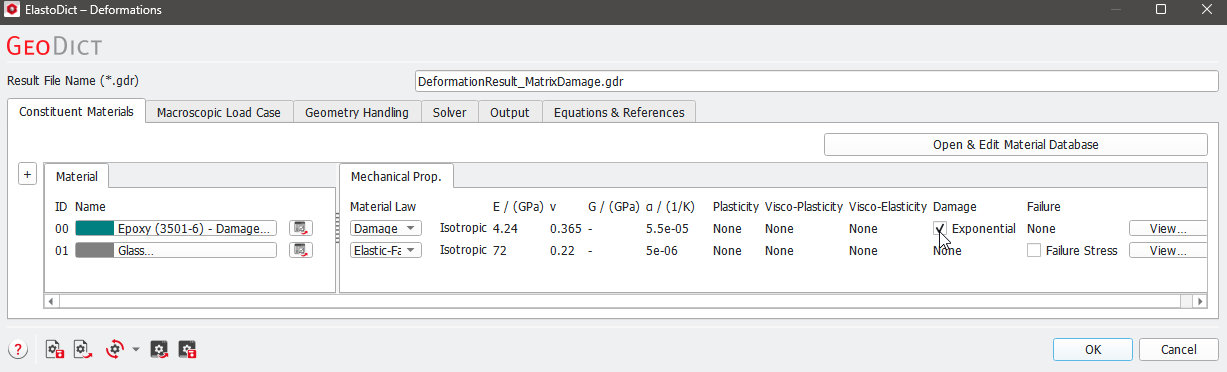Click the teal color swatch for Epoxy

click(95, 228)
